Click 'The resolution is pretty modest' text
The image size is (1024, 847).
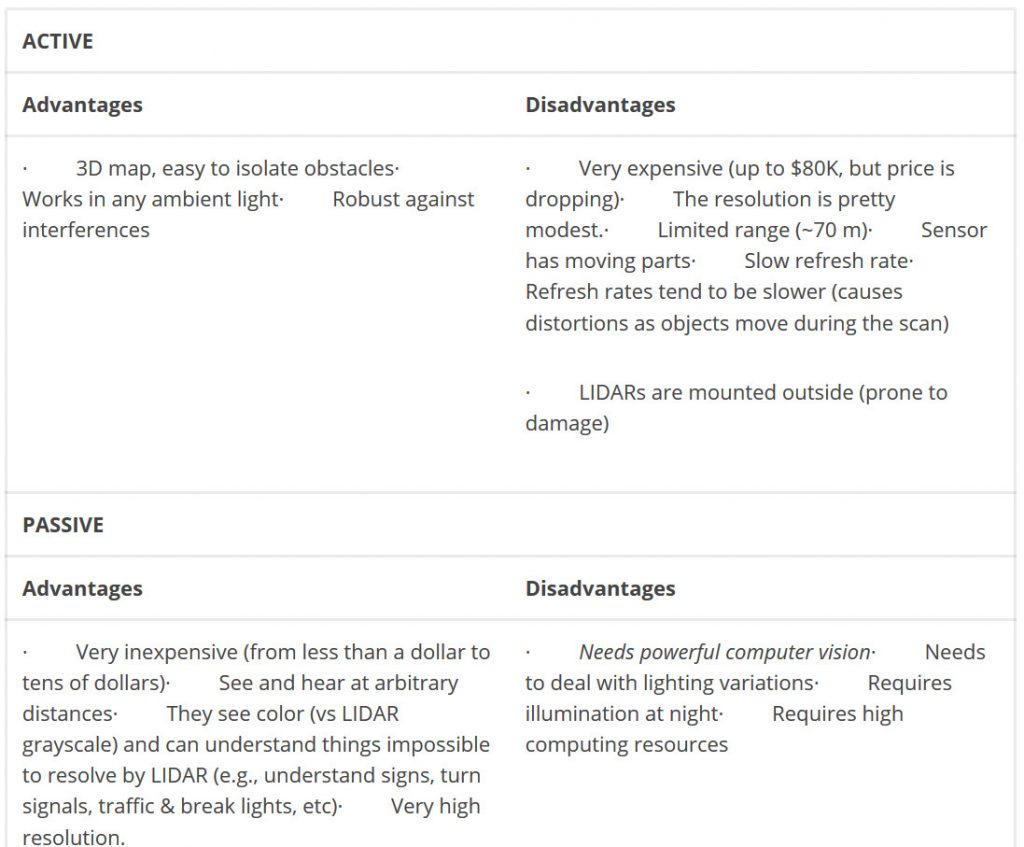coord(784,200)
